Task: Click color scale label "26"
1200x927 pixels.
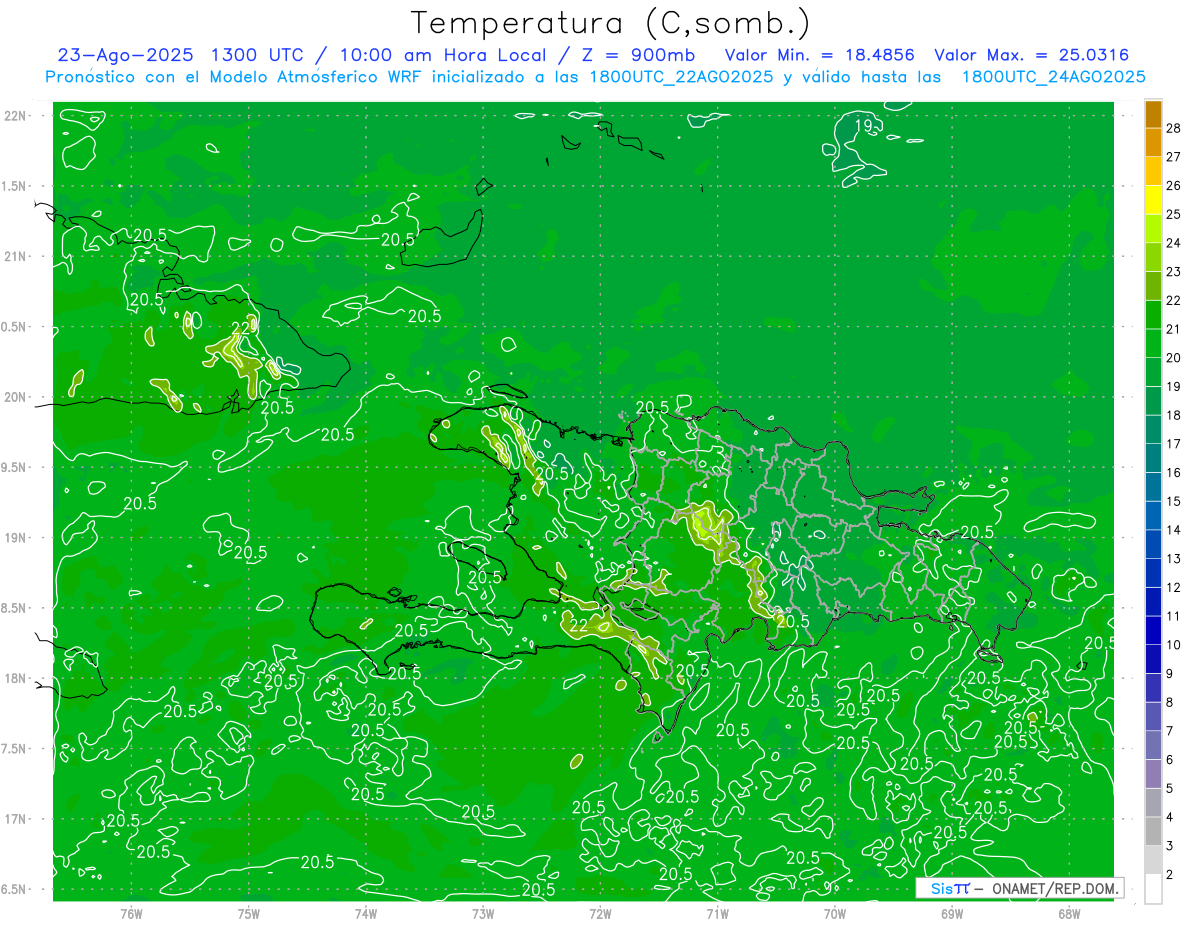Action: click(1174, 185)
